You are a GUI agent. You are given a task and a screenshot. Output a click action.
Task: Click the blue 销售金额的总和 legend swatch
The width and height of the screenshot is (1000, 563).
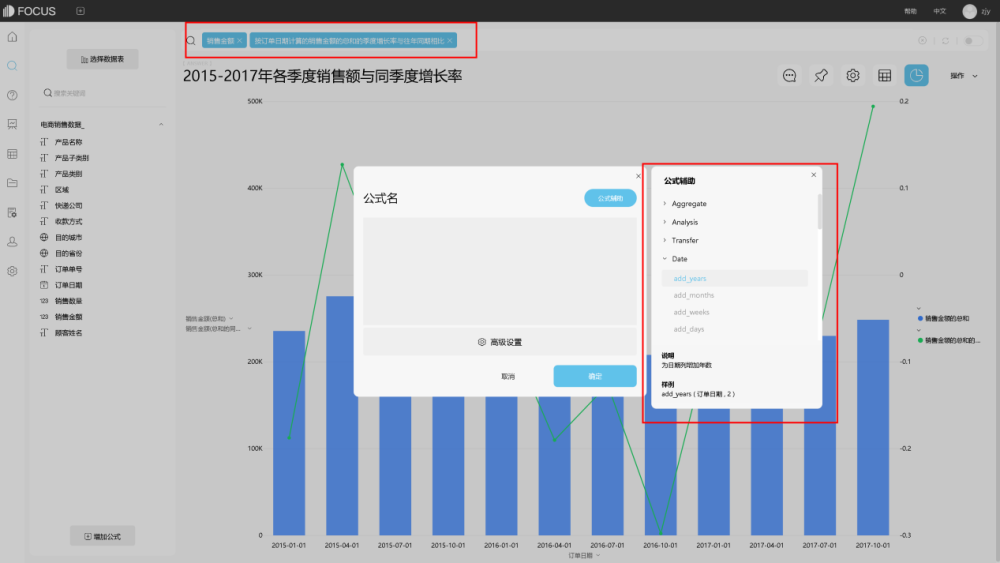click(x=920, y=318)
